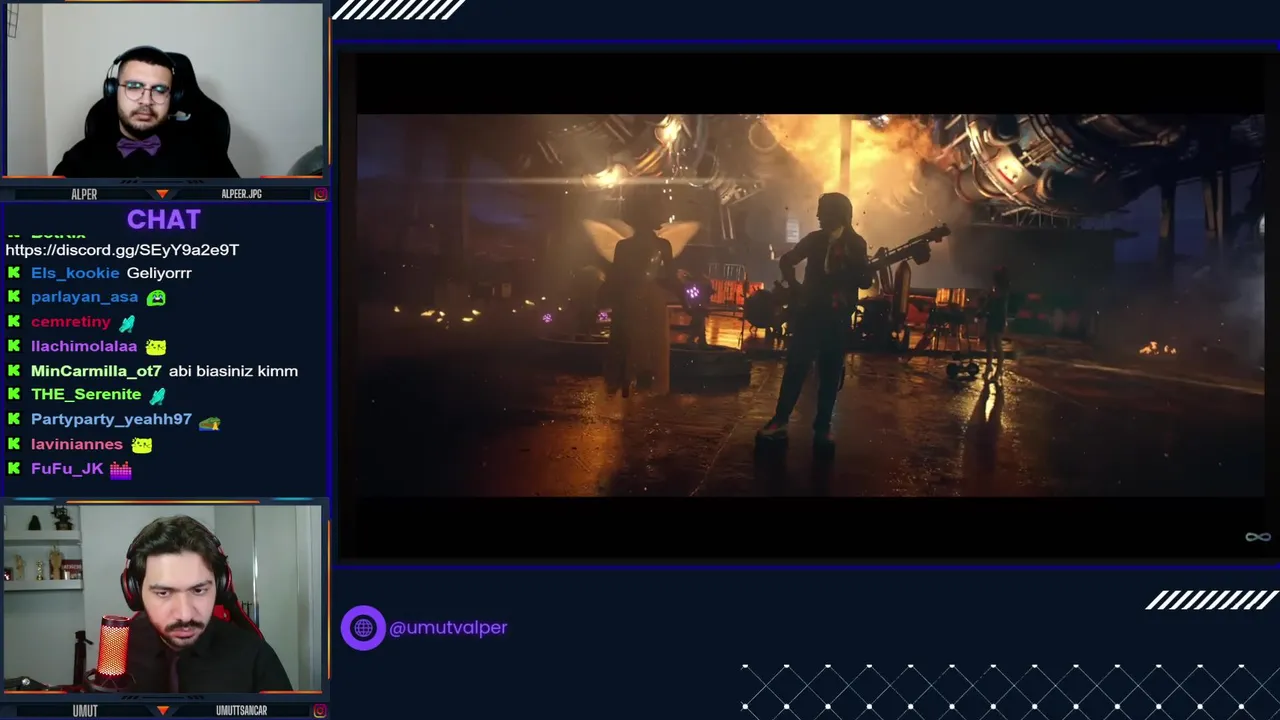Select the MinCarmilla_ot7 username
Screen dimensions: 1280x720
click(x=96, y=371)
